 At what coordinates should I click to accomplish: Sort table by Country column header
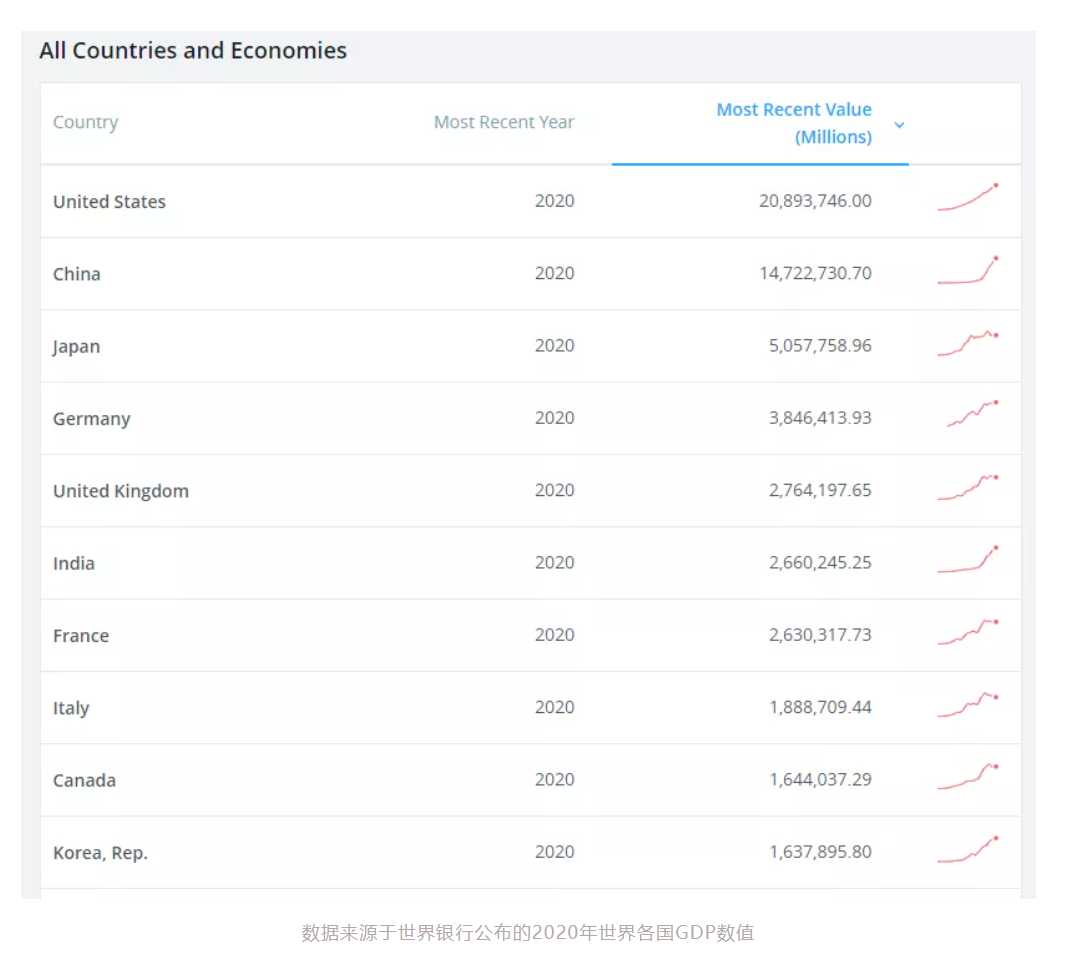point(86,122)
